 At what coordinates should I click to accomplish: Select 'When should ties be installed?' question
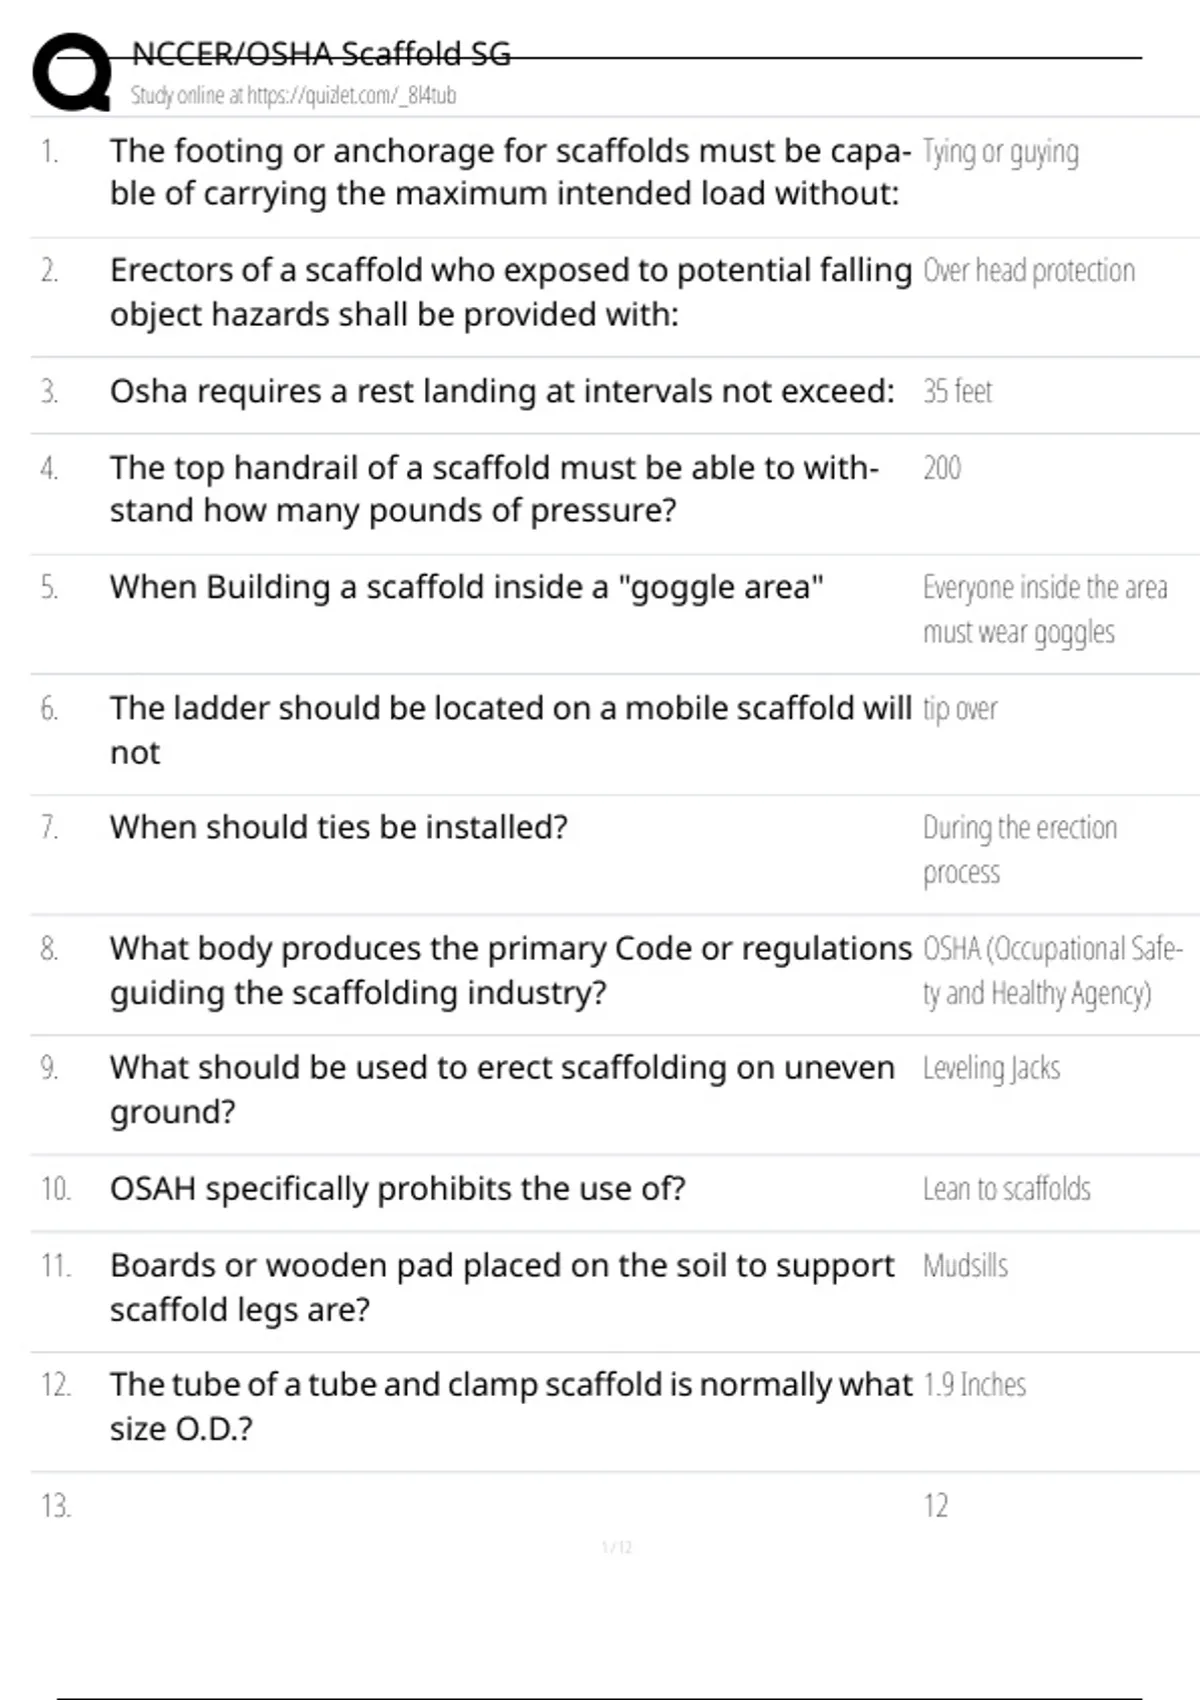(338, 827)
